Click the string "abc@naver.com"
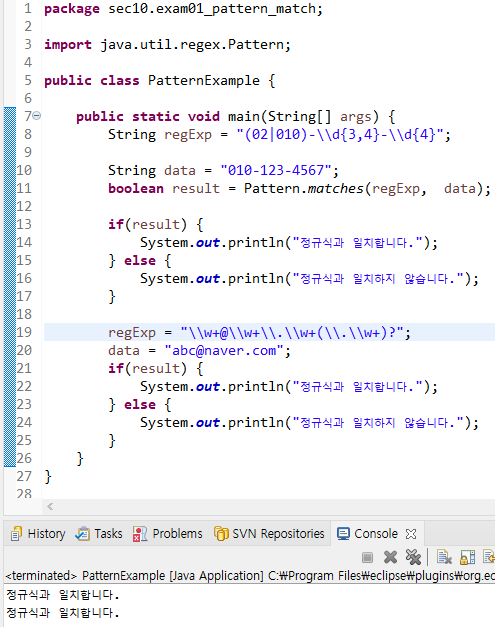 pyautogui.click(x=224, y=351)
